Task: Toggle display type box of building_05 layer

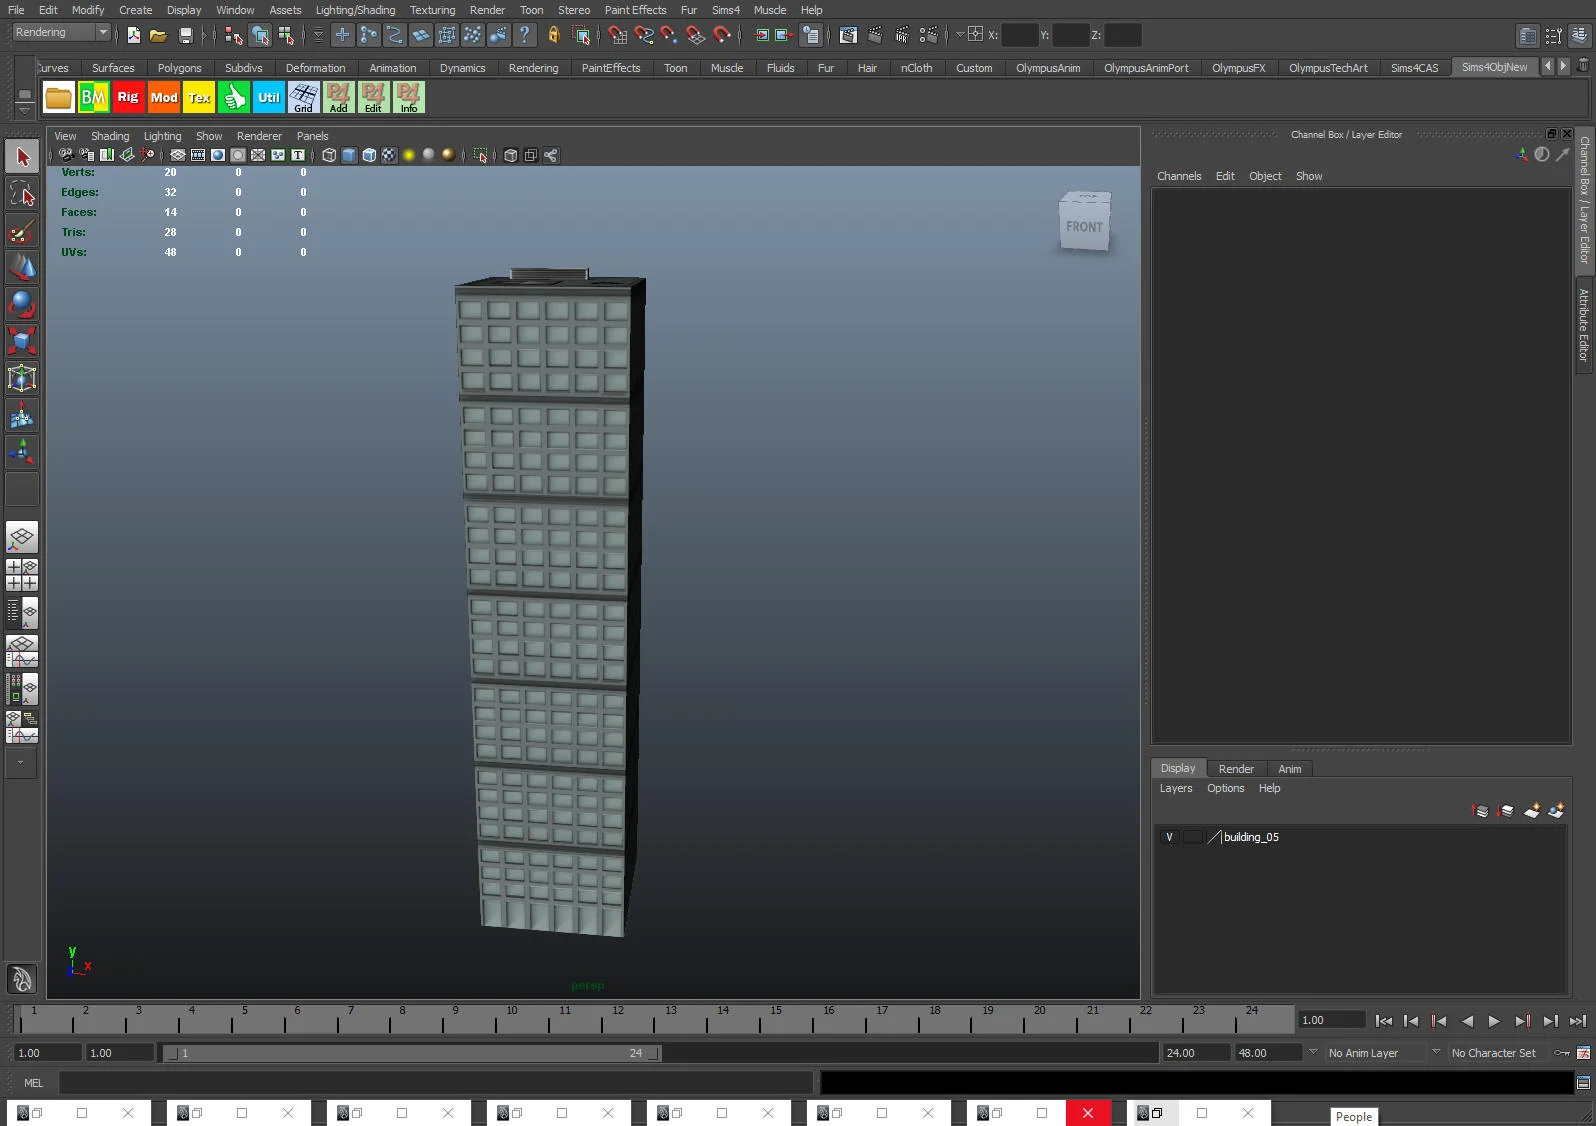Action: (1193, 837)
